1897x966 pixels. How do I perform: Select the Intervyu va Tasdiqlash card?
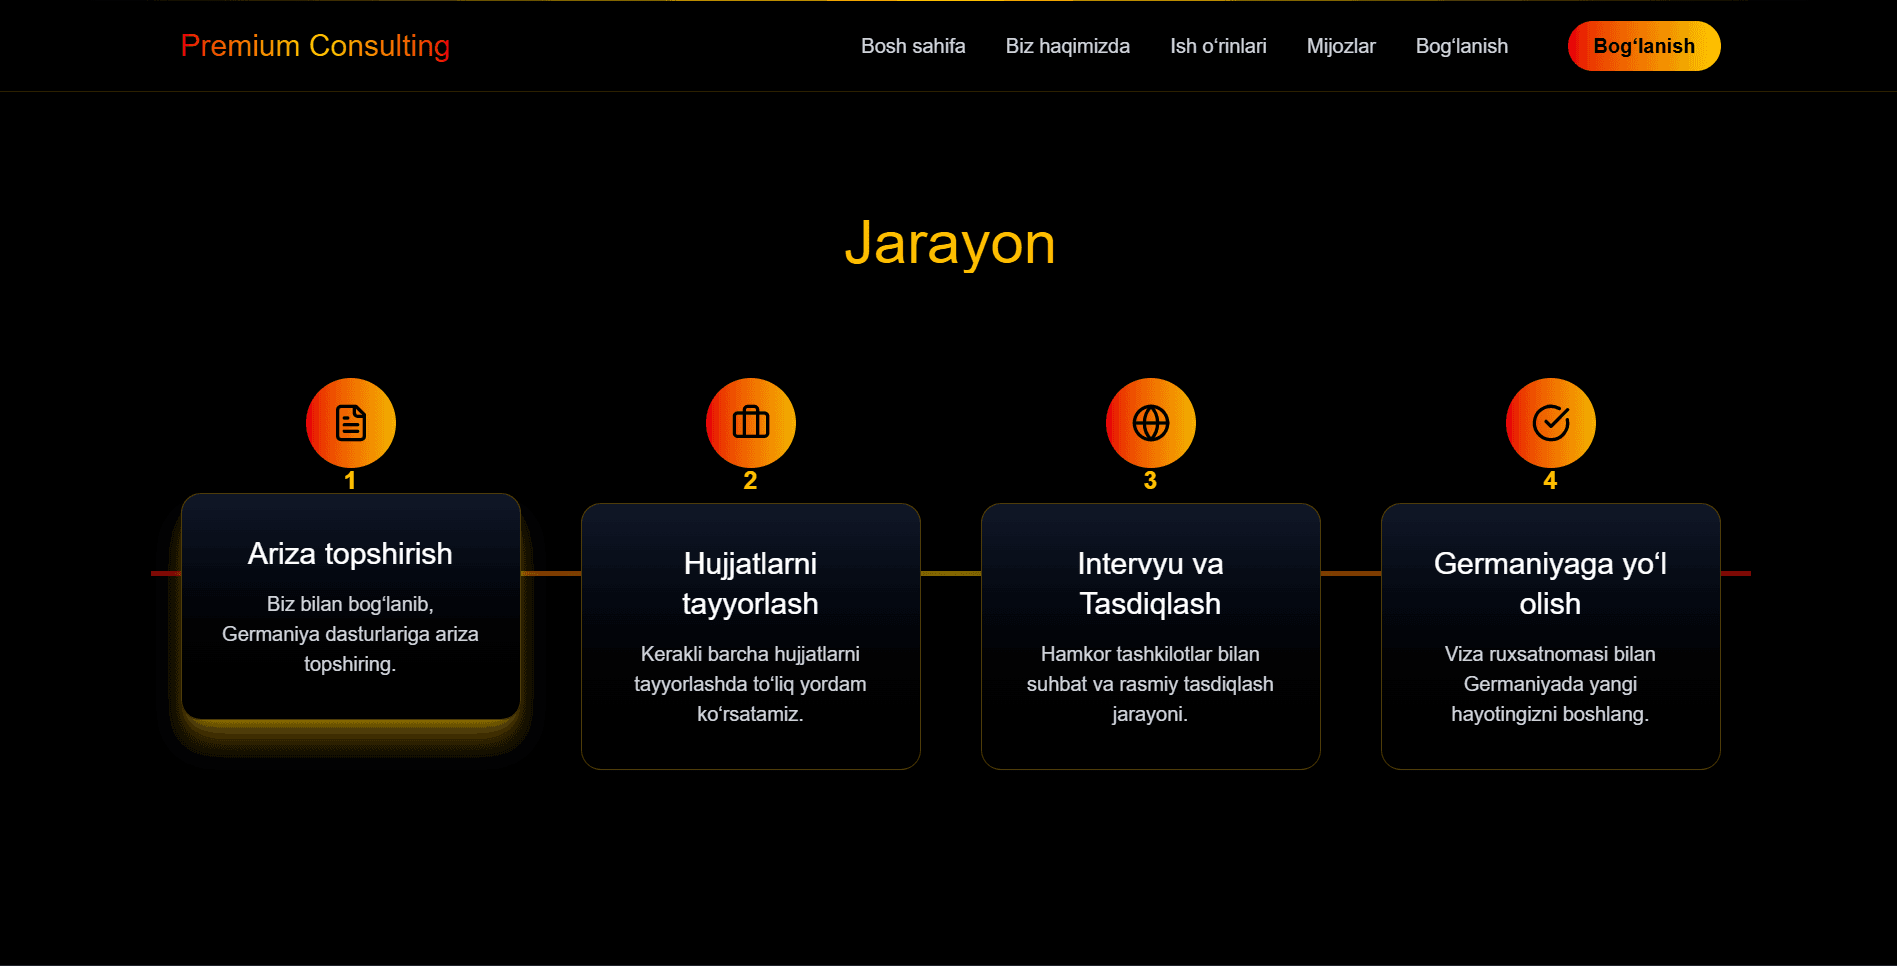1151,636
